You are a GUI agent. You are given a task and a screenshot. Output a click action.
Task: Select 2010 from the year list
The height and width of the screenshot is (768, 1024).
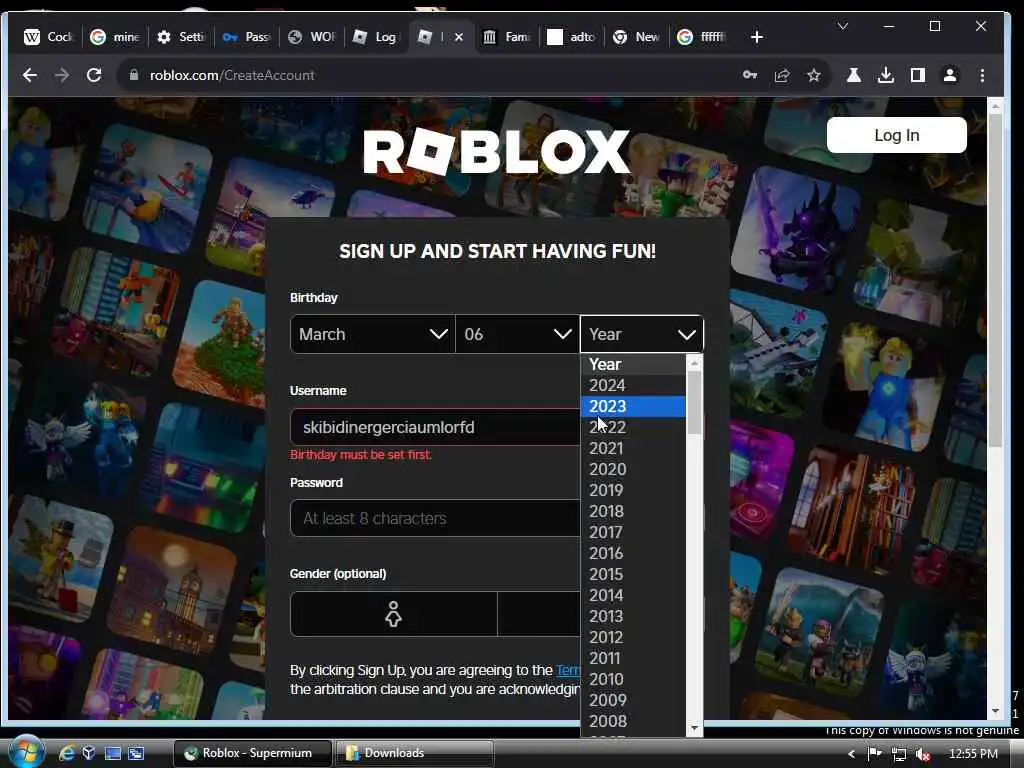click(x=633, y=679)
